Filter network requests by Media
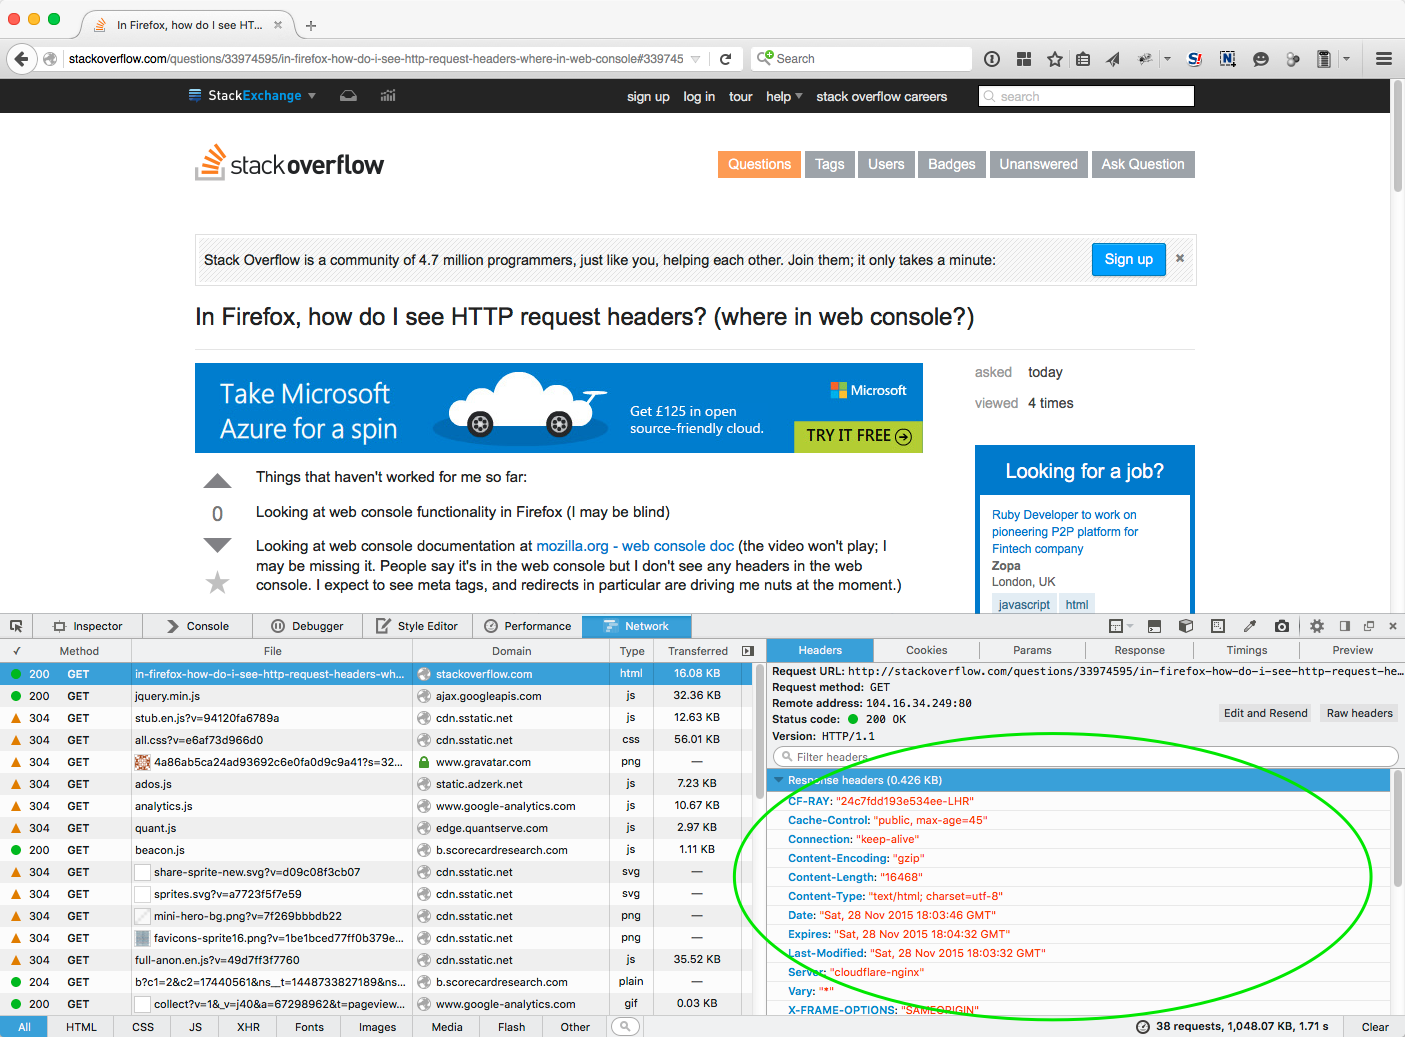 (x=447, y=1027)
